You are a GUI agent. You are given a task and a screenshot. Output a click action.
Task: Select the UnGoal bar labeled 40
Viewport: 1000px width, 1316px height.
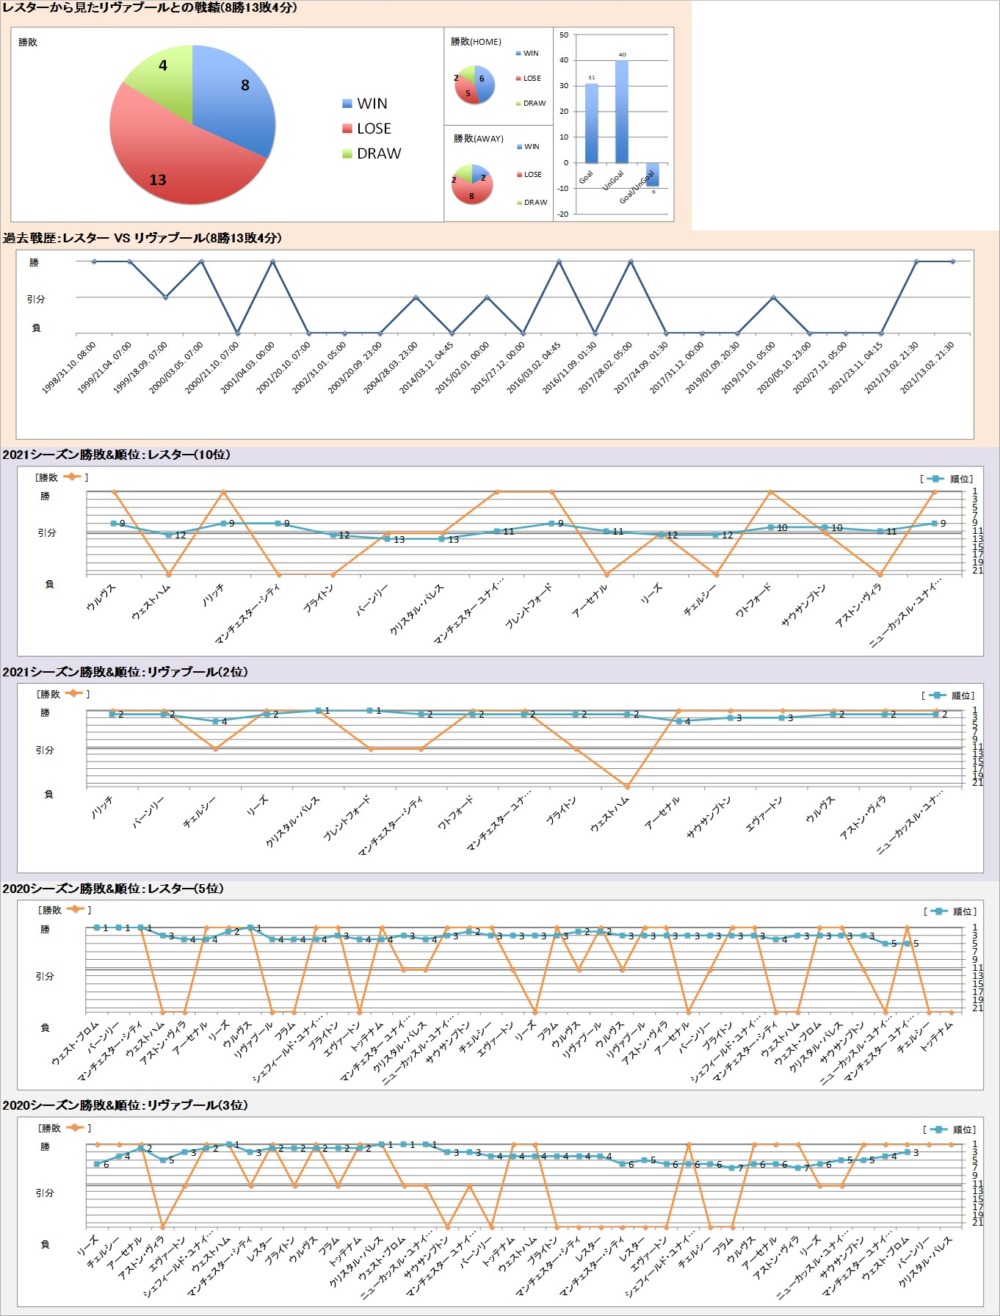[622, 111]
